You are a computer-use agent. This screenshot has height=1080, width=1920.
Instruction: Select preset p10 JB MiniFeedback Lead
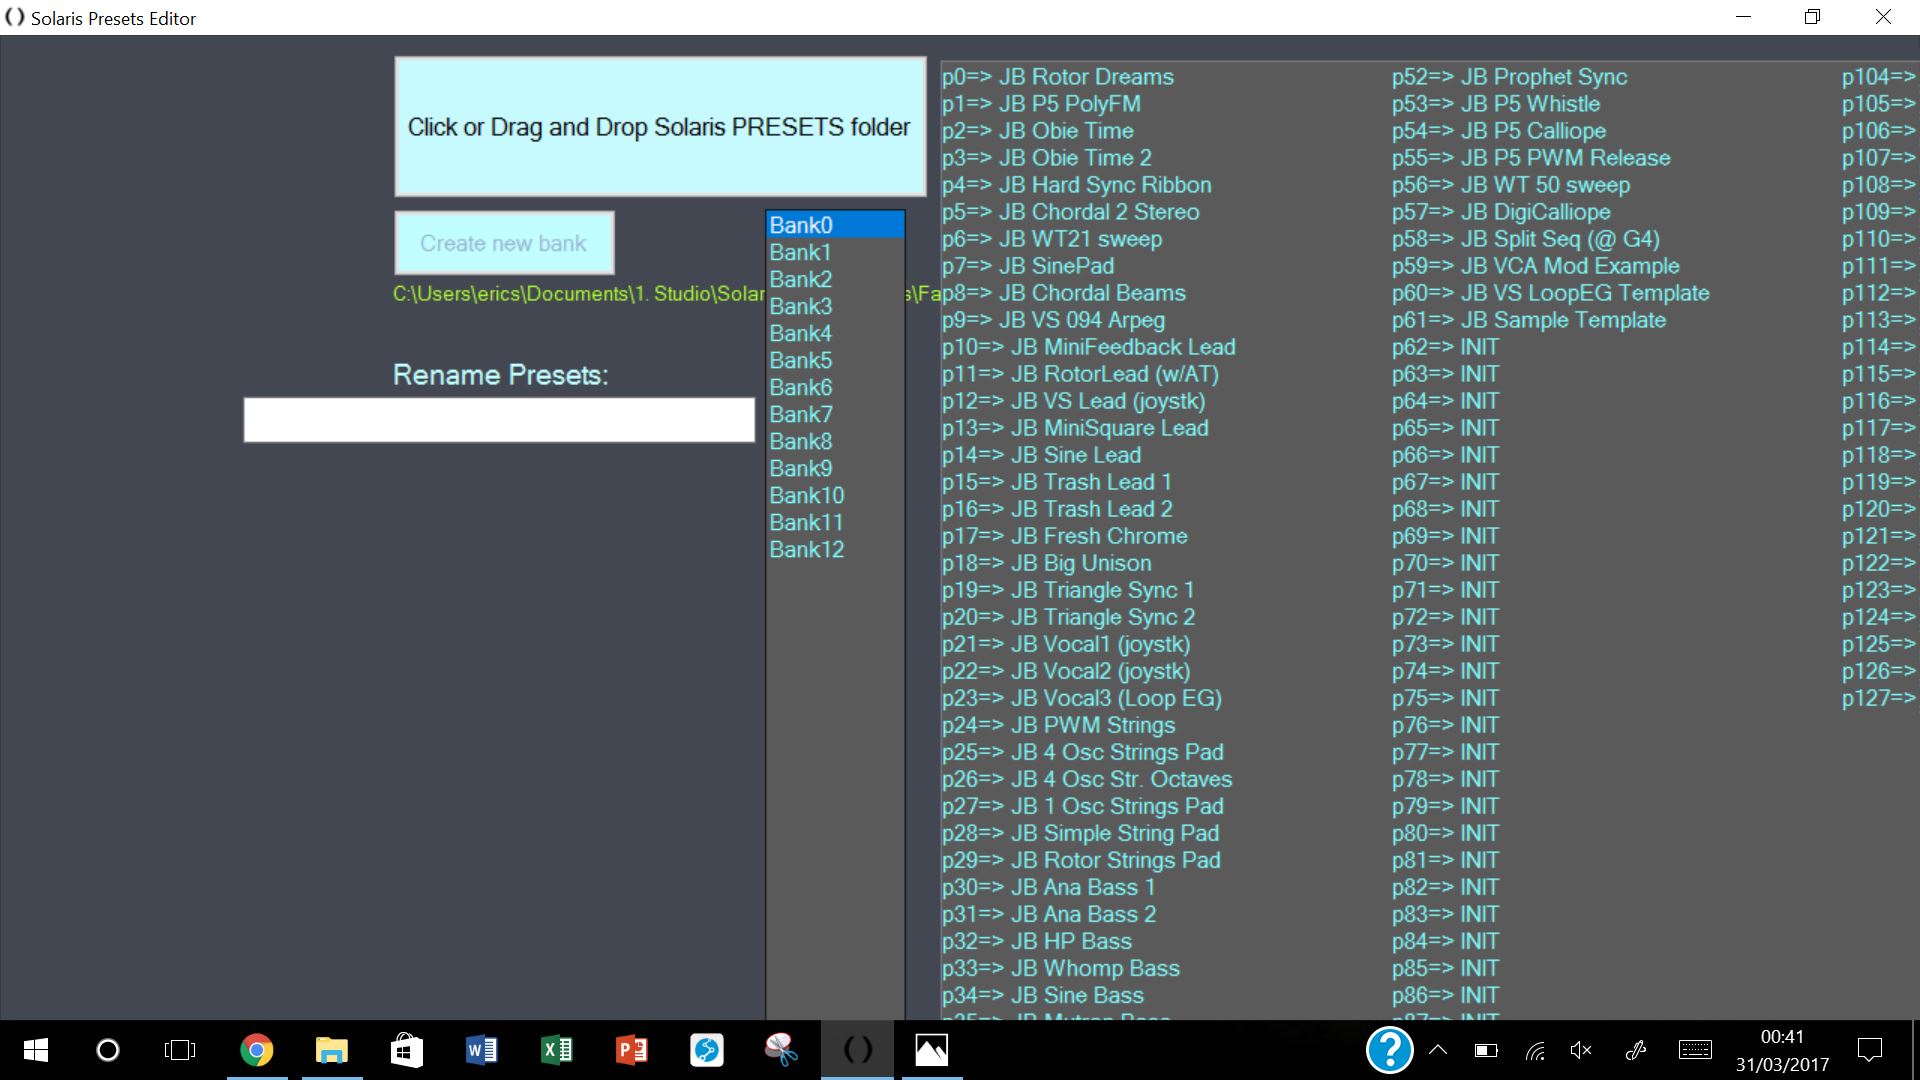(1089, 347)
